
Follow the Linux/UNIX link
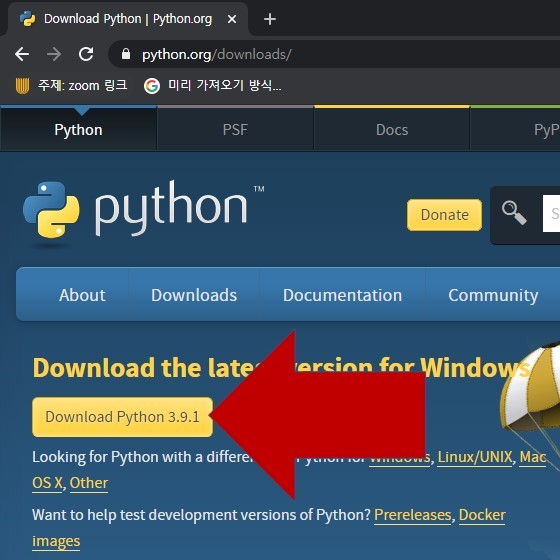pyautogui.click(x=475, y=457)
